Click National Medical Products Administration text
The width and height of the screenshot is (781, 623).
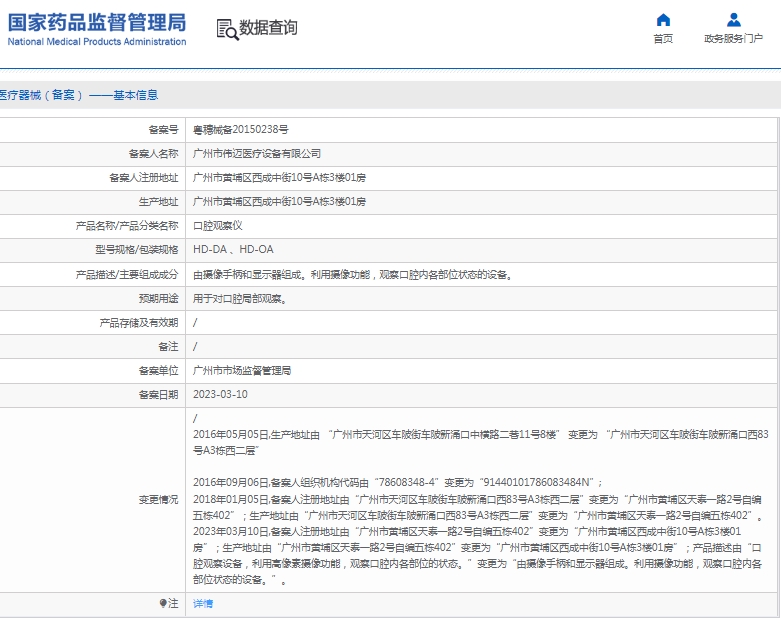pyautogui.click(x=97, y=42)
